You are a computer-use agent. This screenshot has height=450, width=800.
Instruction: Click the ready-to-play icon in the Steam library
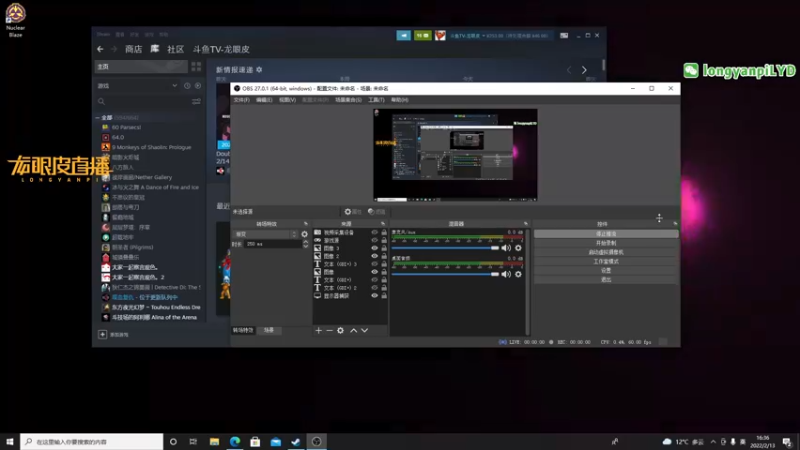click(198, 86)
